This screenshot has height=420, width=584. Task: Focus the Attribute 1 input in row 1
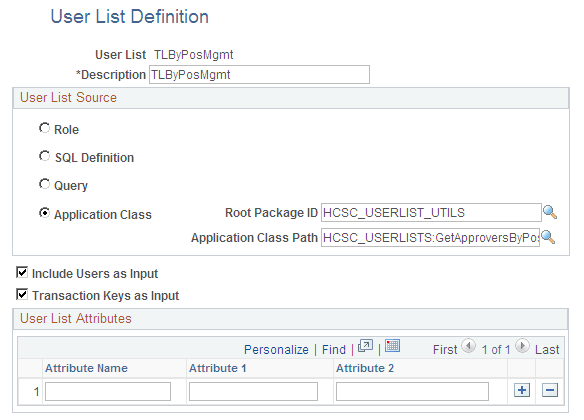coord(253,391)
